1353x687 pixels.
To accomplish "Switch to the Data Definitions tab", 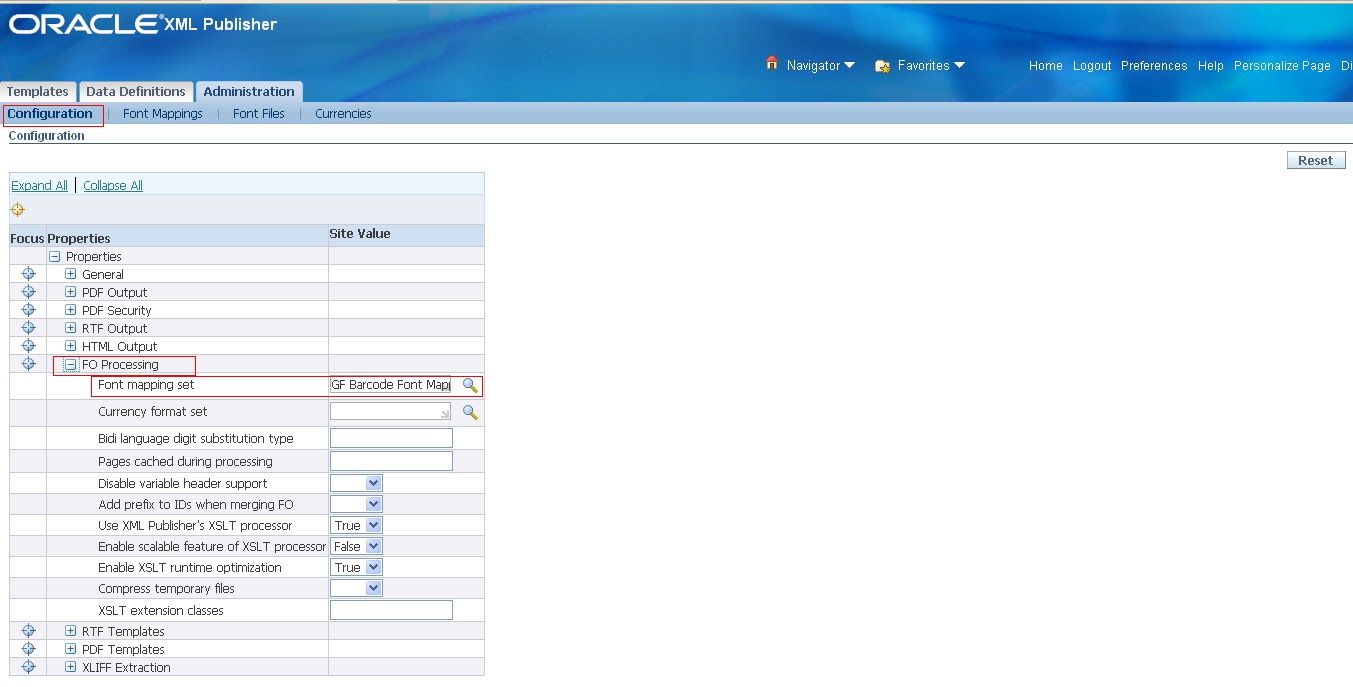I will pyautogui.click(x=136, y=91).
